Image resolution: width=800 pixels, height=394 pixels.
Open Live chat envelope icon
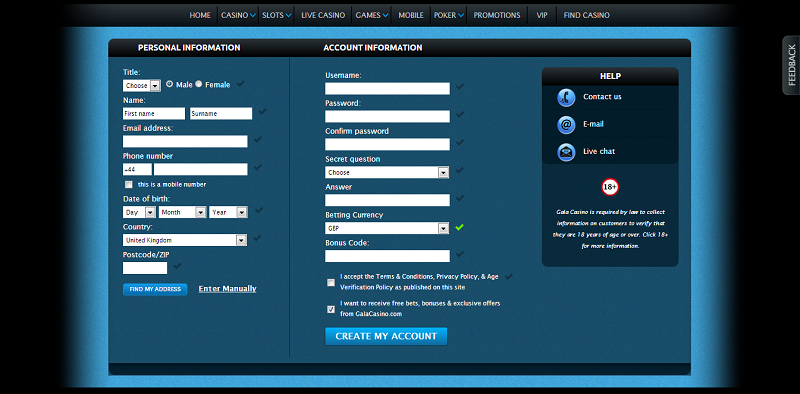pyautogui.click(x=566, y=152)
